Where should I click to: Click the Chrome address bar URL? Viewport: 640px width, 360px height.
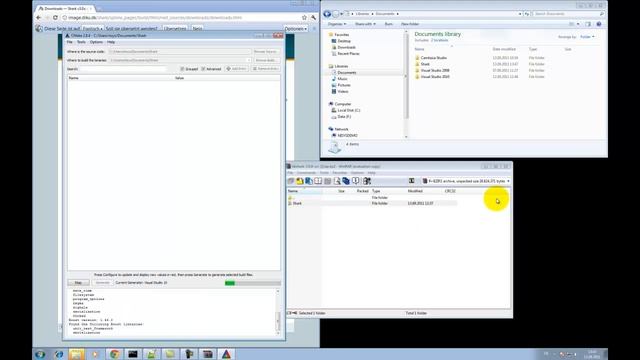[155, 18]
